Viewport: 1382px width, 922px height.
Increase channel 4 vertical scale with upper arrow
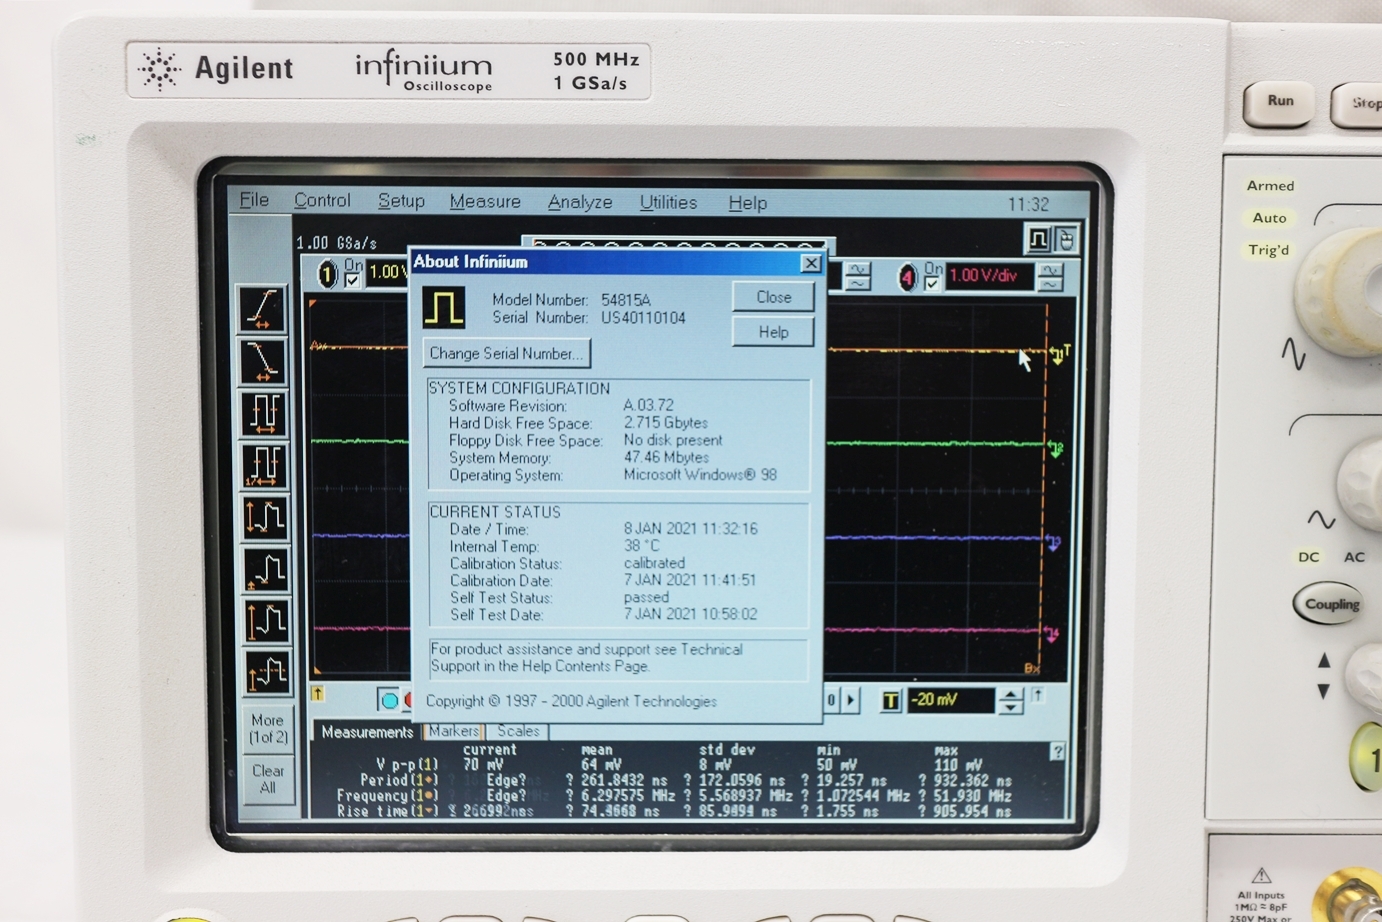pos(1050,270)
